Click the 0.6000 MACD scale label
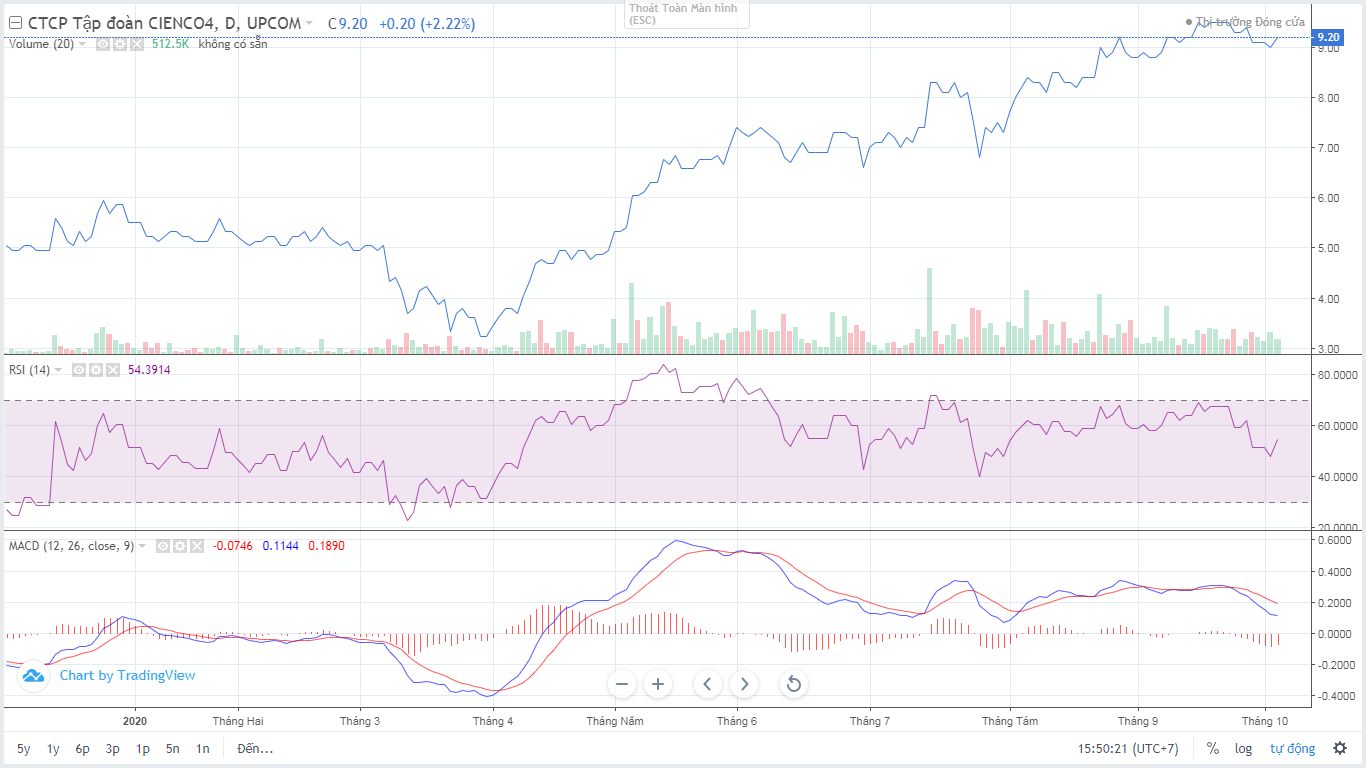1366x768 pixels. [x=1335, y=541]
